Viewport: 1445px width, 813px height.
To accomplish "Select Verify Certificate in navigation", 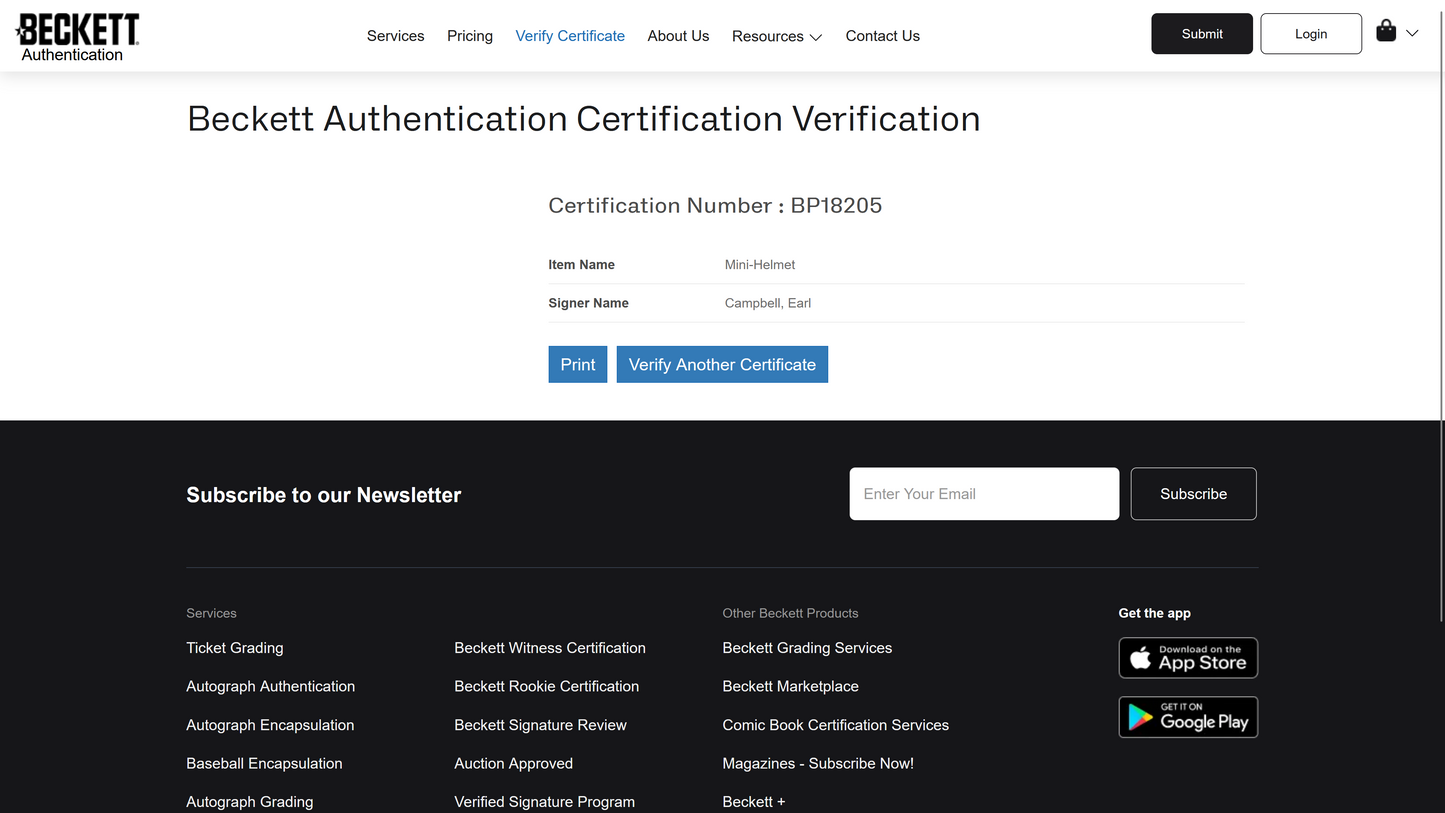I will (570, 36).
